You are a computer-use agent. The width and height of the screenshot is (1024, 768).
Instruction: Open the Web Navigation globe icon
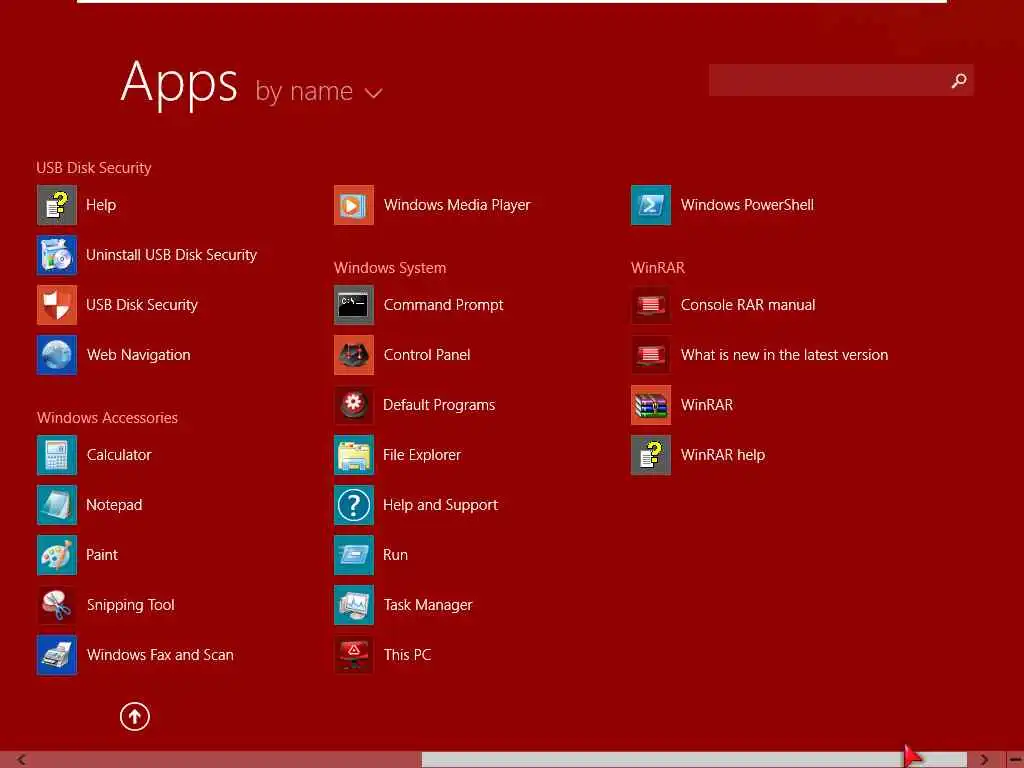tap(57, 355)
